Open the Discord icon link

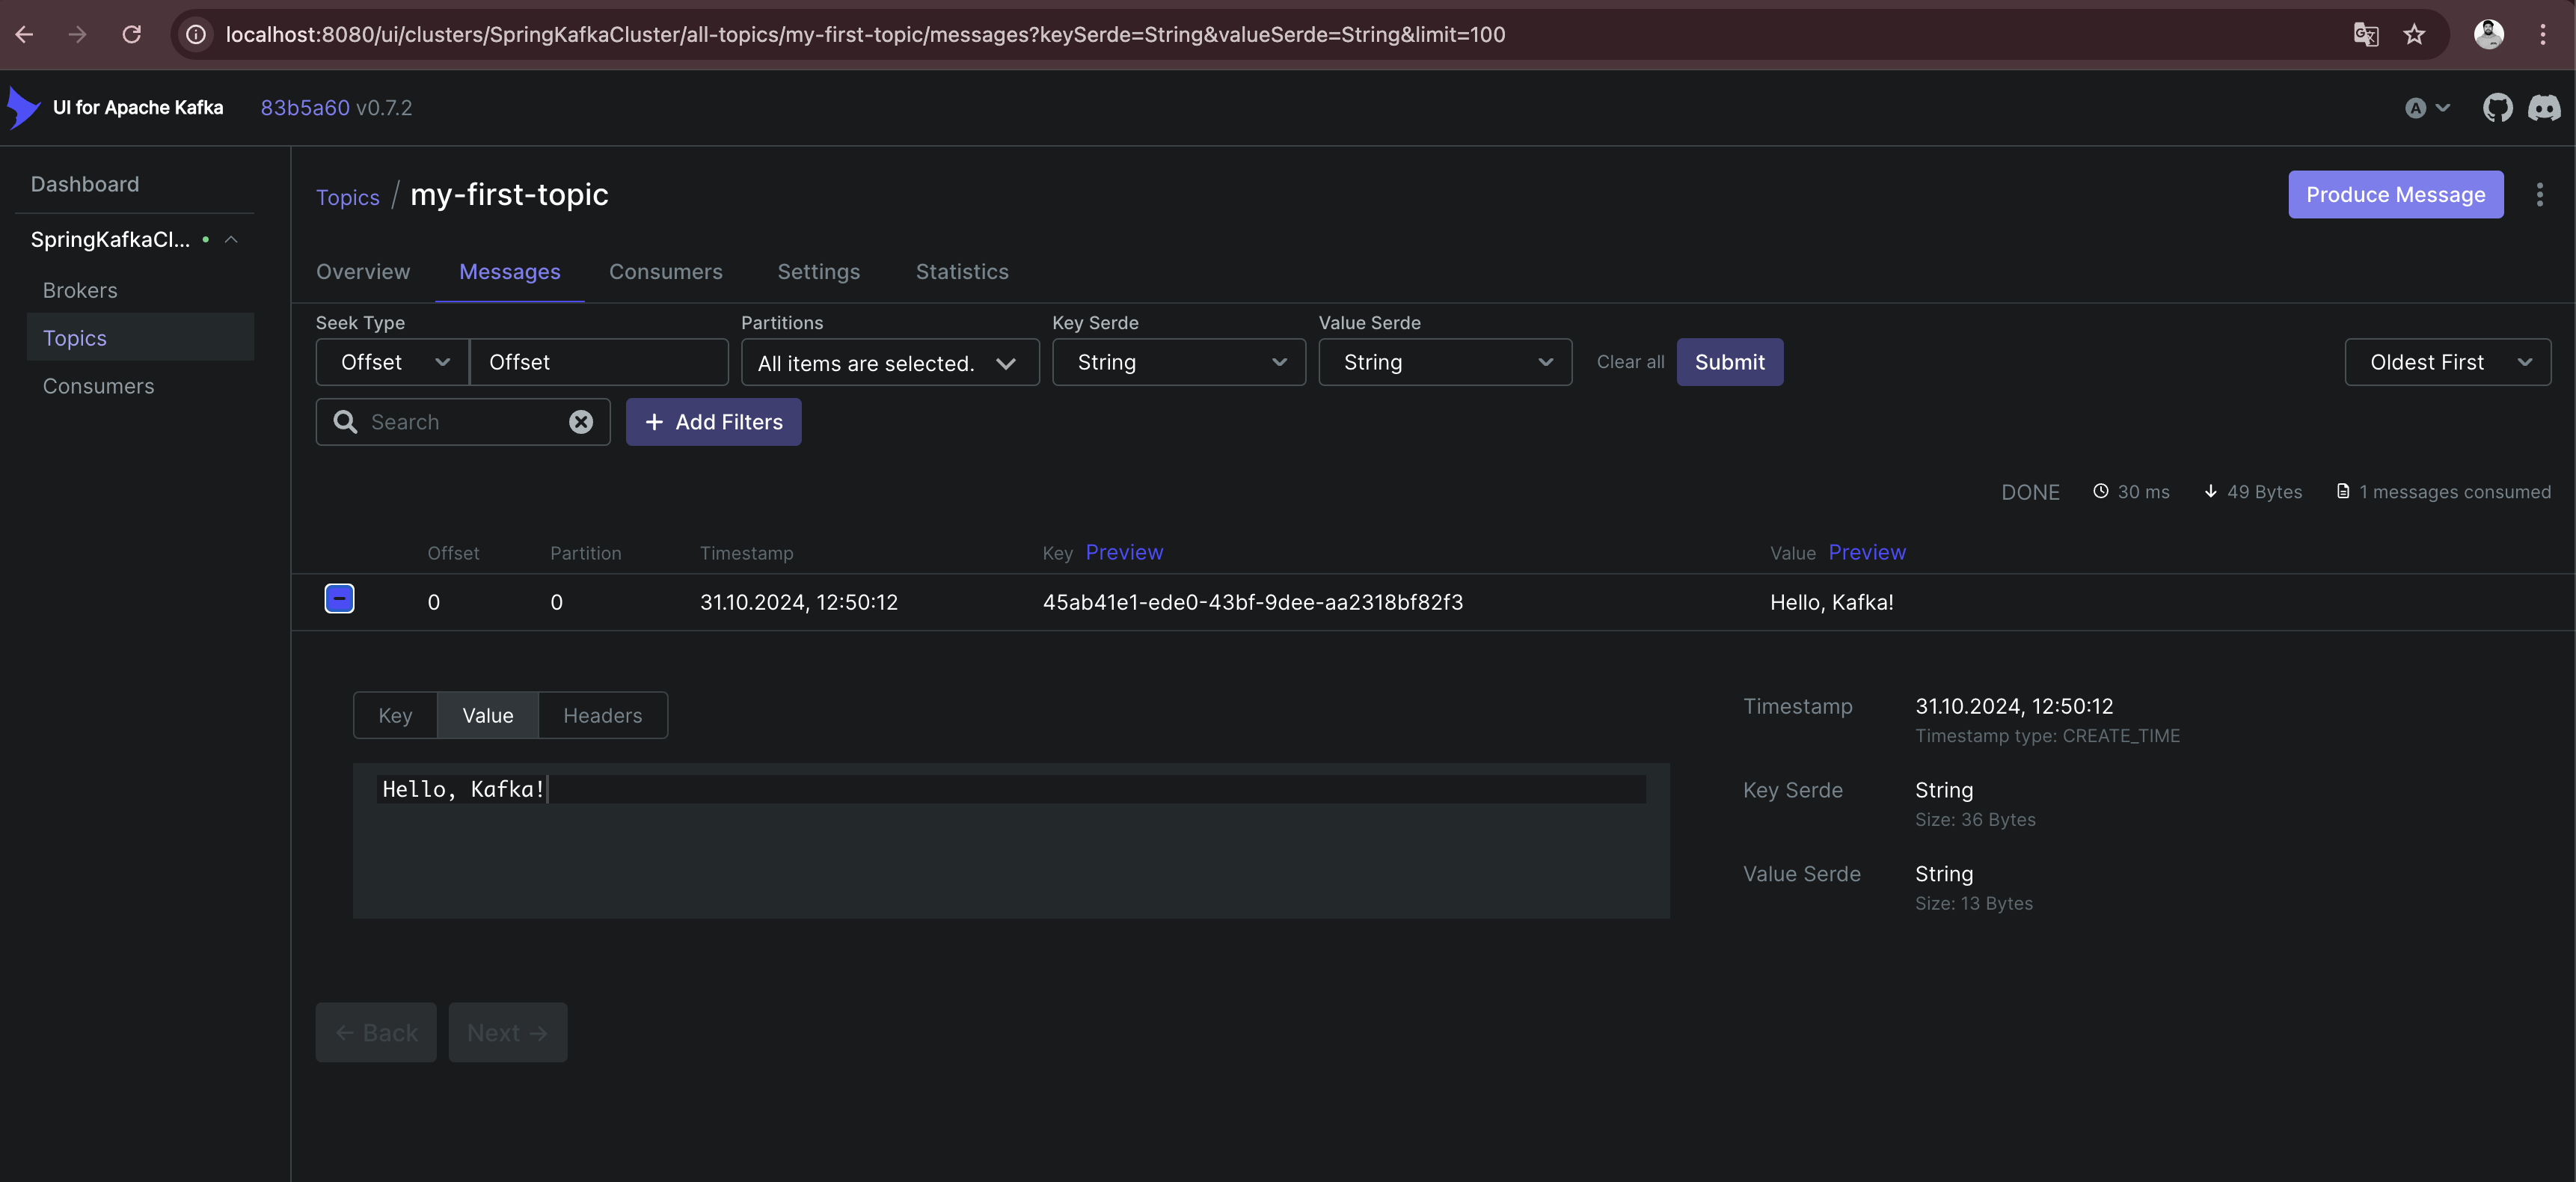2544,108
